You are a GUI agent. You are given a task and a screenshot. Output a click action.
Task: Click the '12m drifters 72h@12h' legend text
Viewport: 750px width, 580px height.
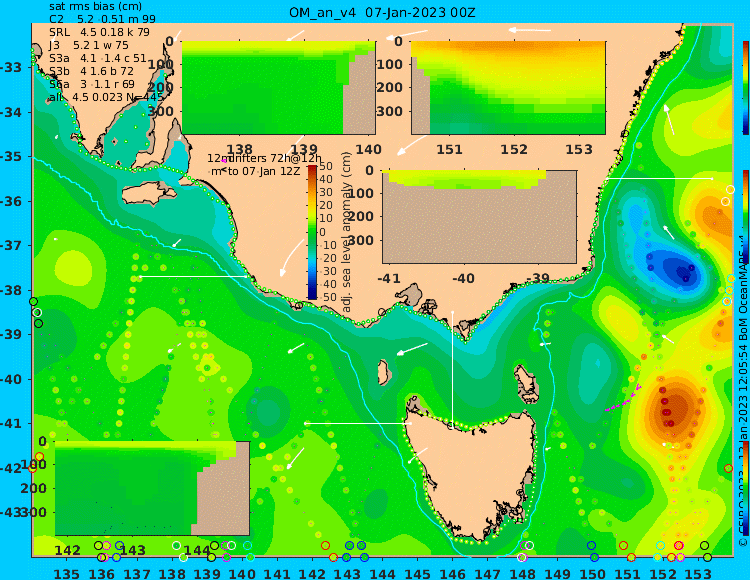tap(265, 158)
